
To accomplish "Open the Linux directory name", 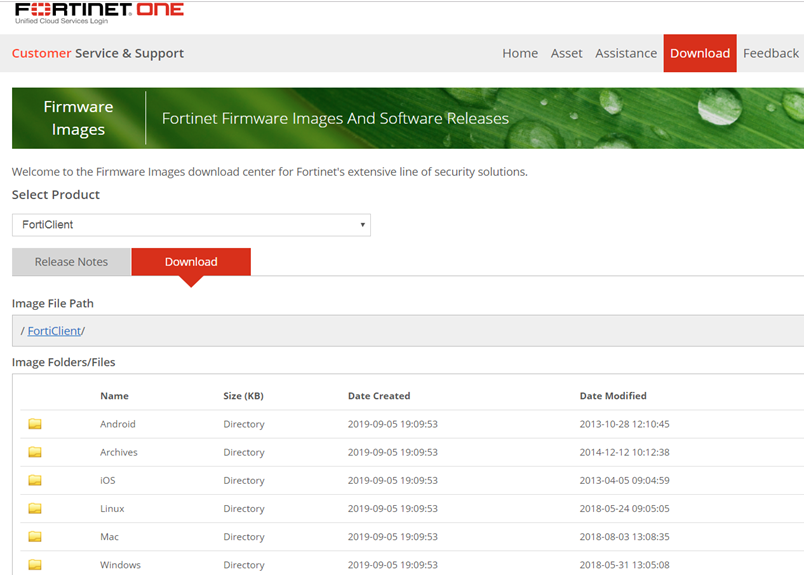I will 112,508.
